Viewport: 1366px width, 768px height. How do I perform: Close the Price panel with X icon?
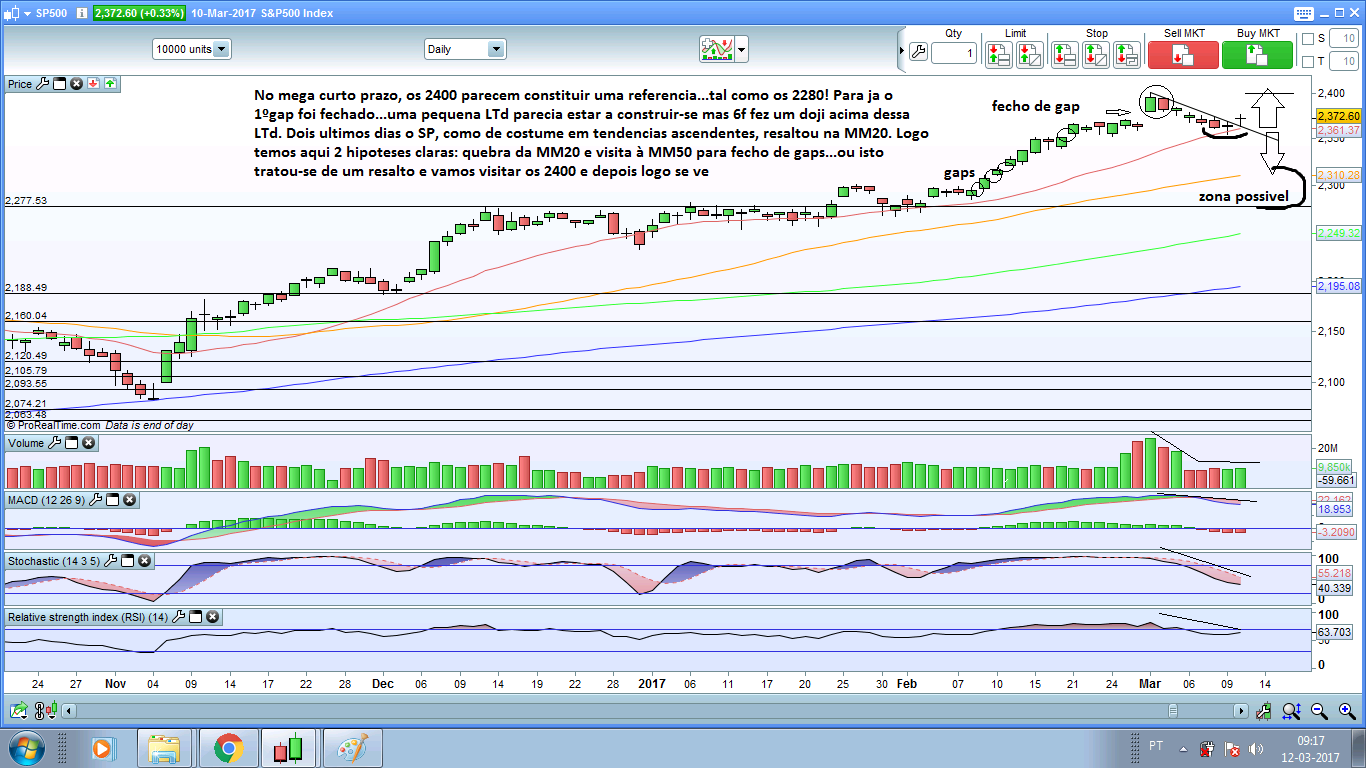[x=76, y=84]
